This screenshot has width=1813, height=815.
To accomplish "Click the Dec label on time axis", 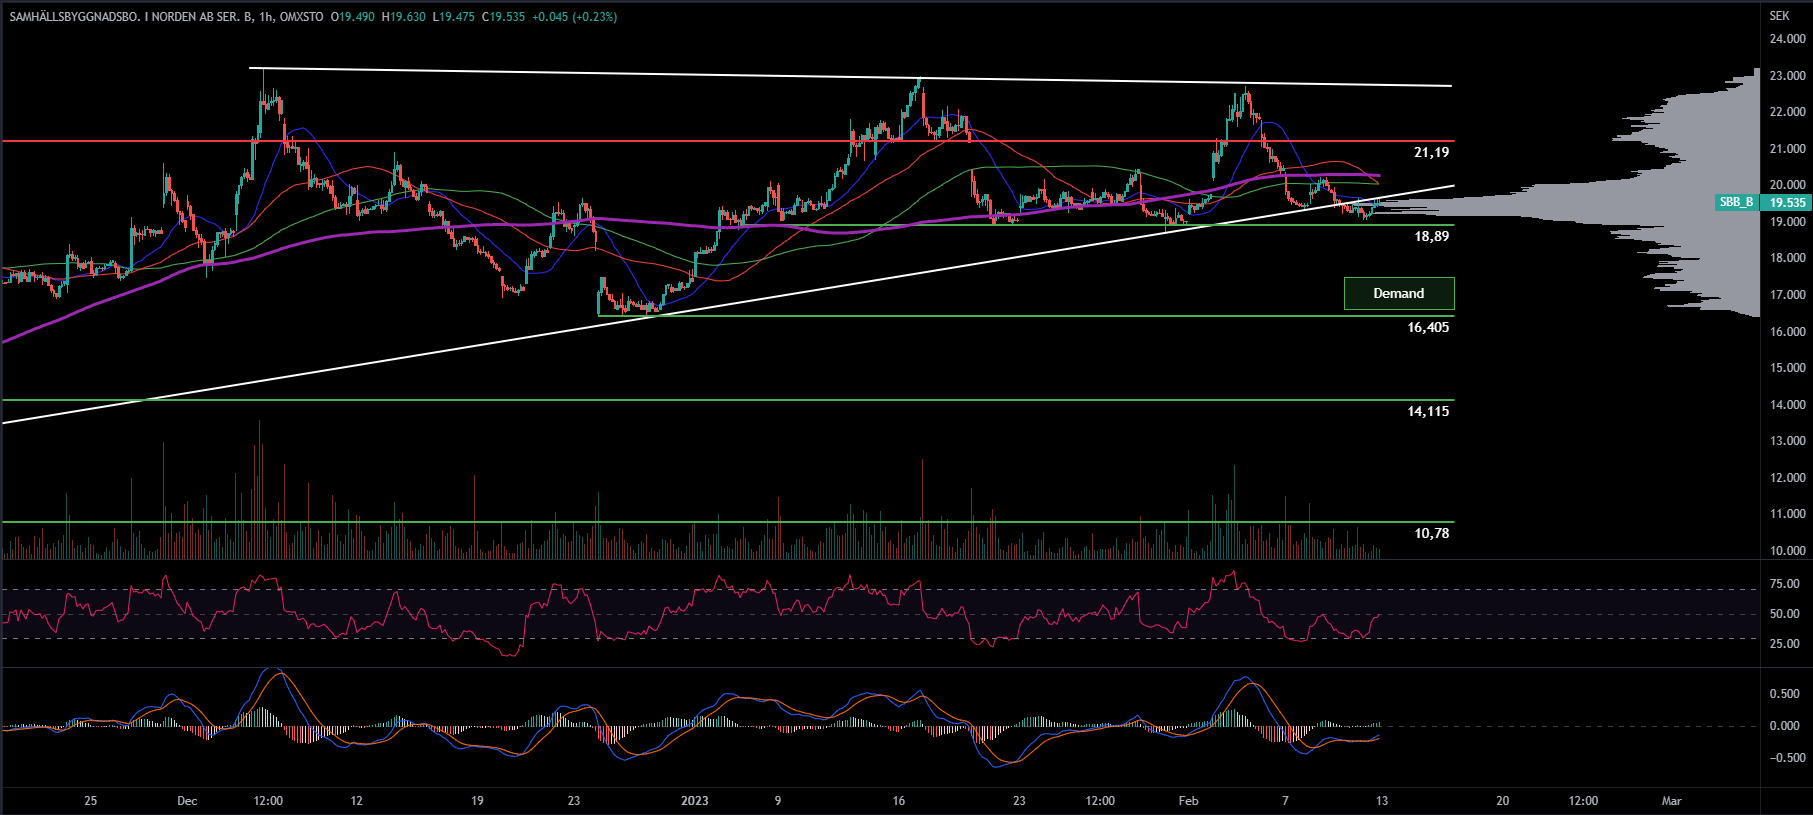I will [187, 800].
